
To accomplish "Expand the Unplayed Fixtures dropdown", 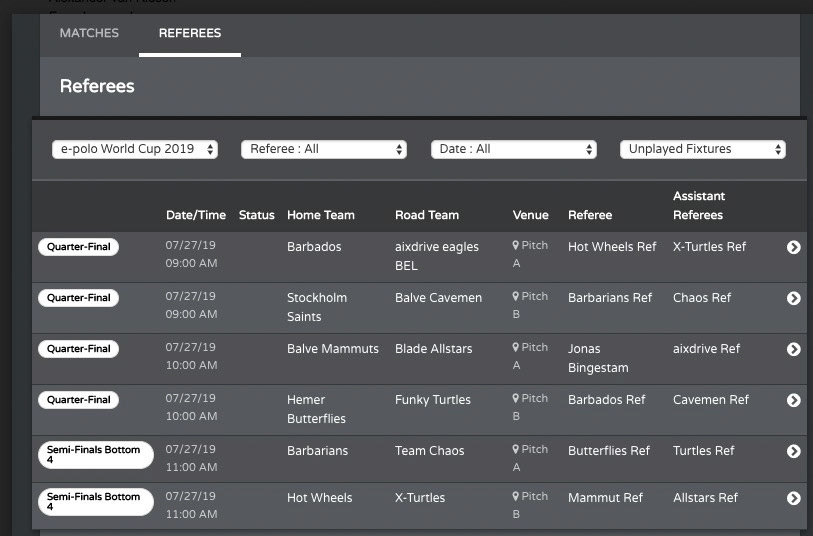I will (x=703, y=149).
